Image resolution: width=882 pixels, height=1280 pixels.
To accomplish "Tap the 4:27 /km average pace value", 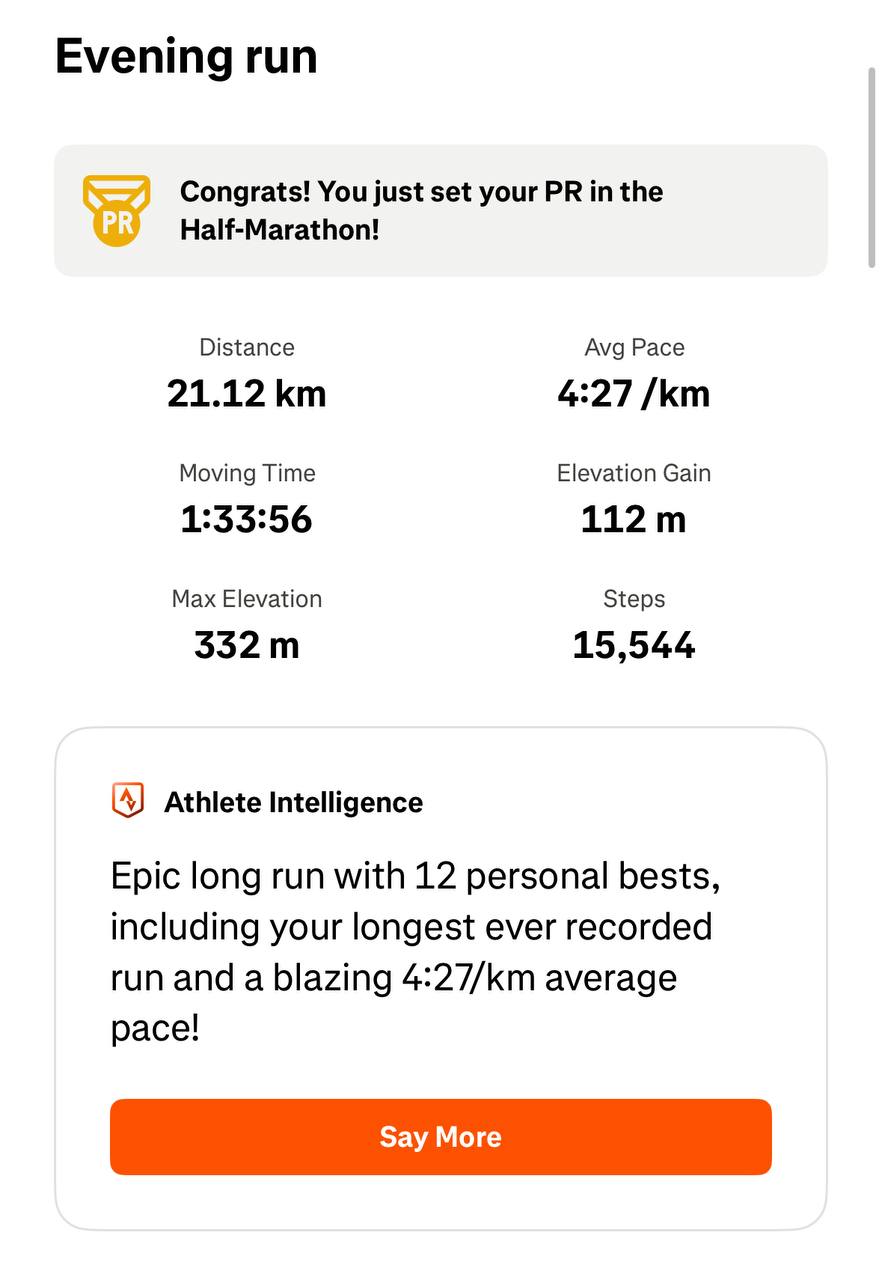I will pos(634,394).
